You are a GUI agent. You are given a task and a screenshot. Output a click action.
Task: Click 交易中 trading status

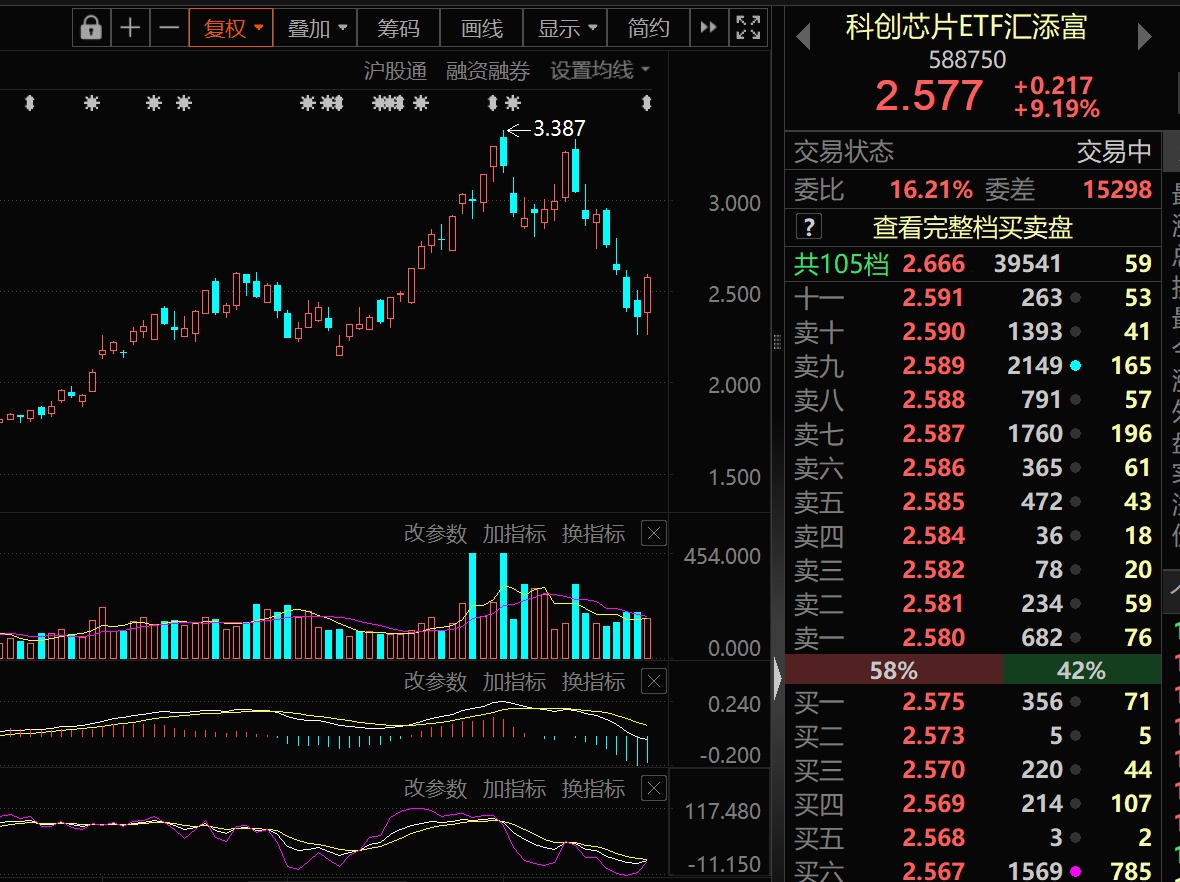point(1114,151)
